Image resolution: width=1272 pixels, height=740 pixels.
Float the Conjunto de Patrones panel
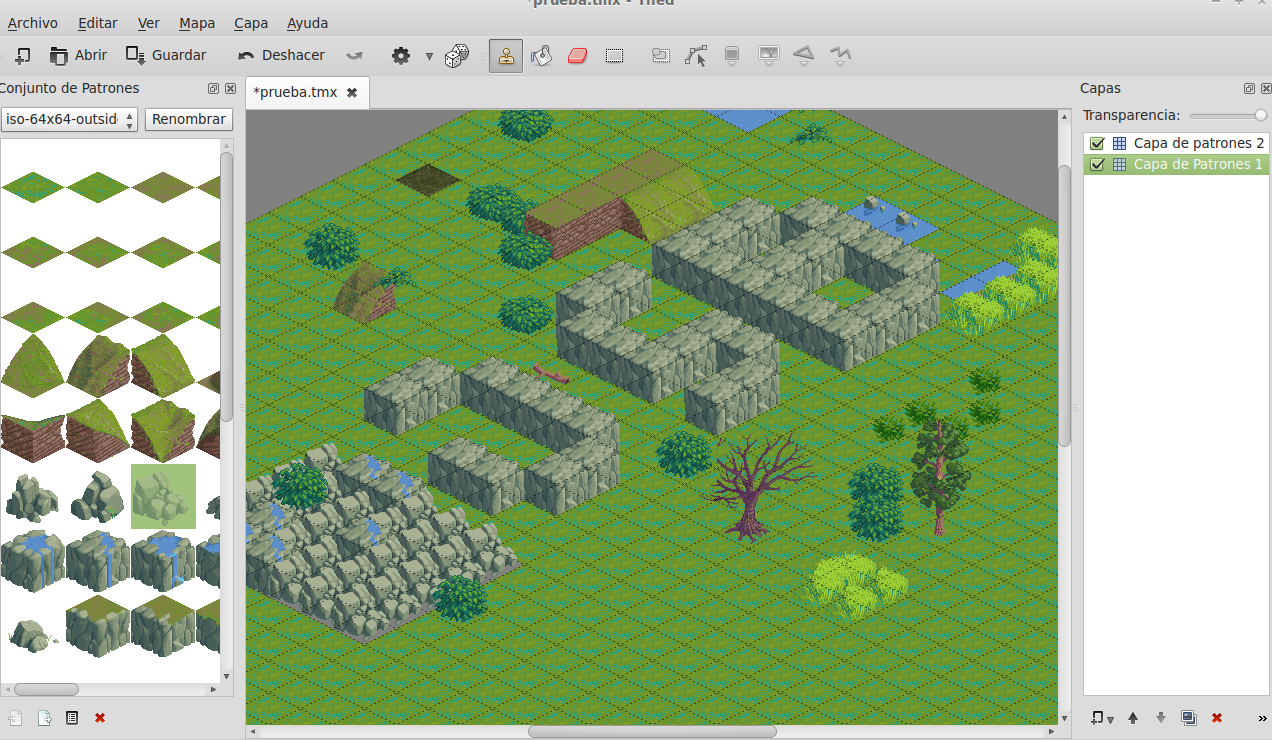[x=214, y=89]
